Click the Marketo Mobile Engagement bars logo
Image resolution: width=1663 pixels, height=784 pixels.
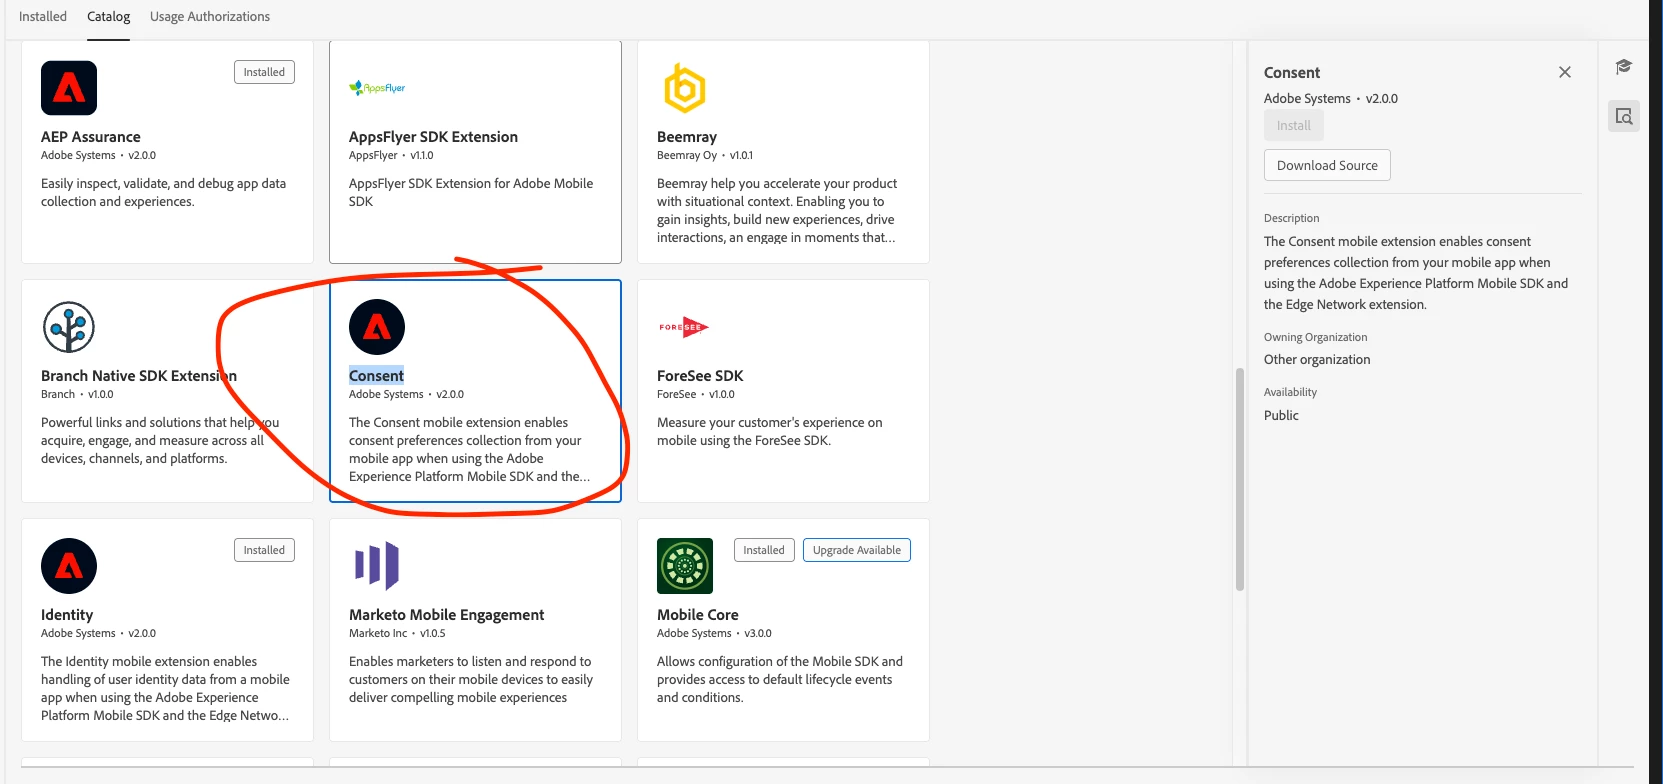pos(377,566)
